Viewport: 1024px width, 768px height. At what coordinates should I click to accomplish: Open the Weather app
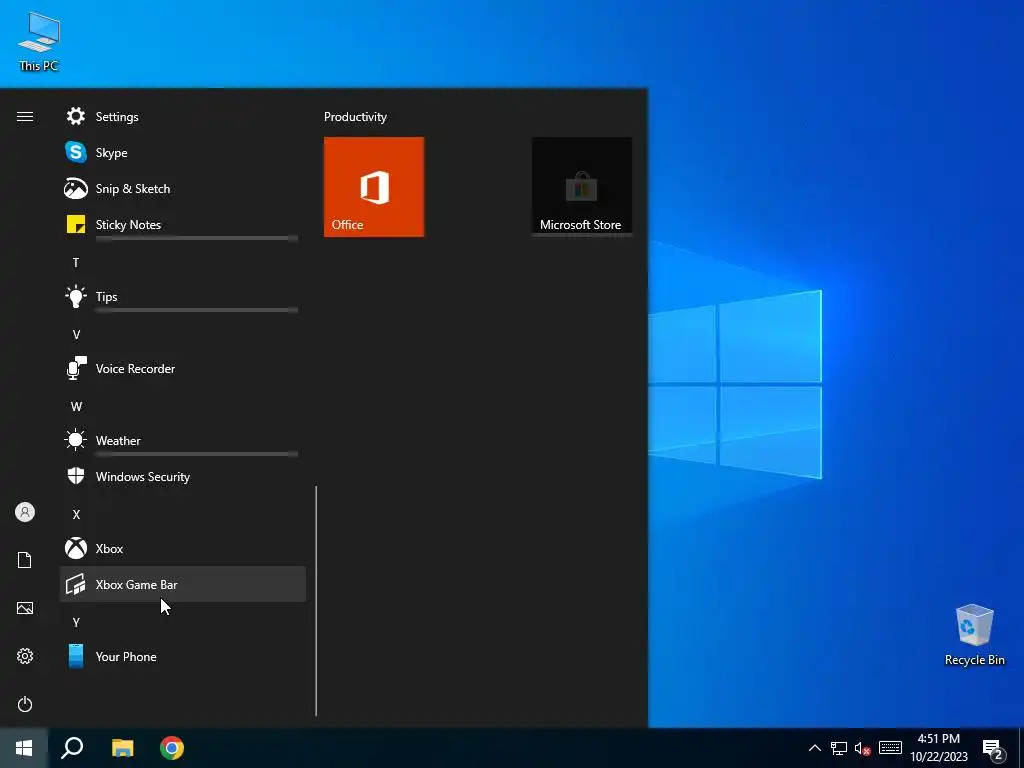pos(183,441)
